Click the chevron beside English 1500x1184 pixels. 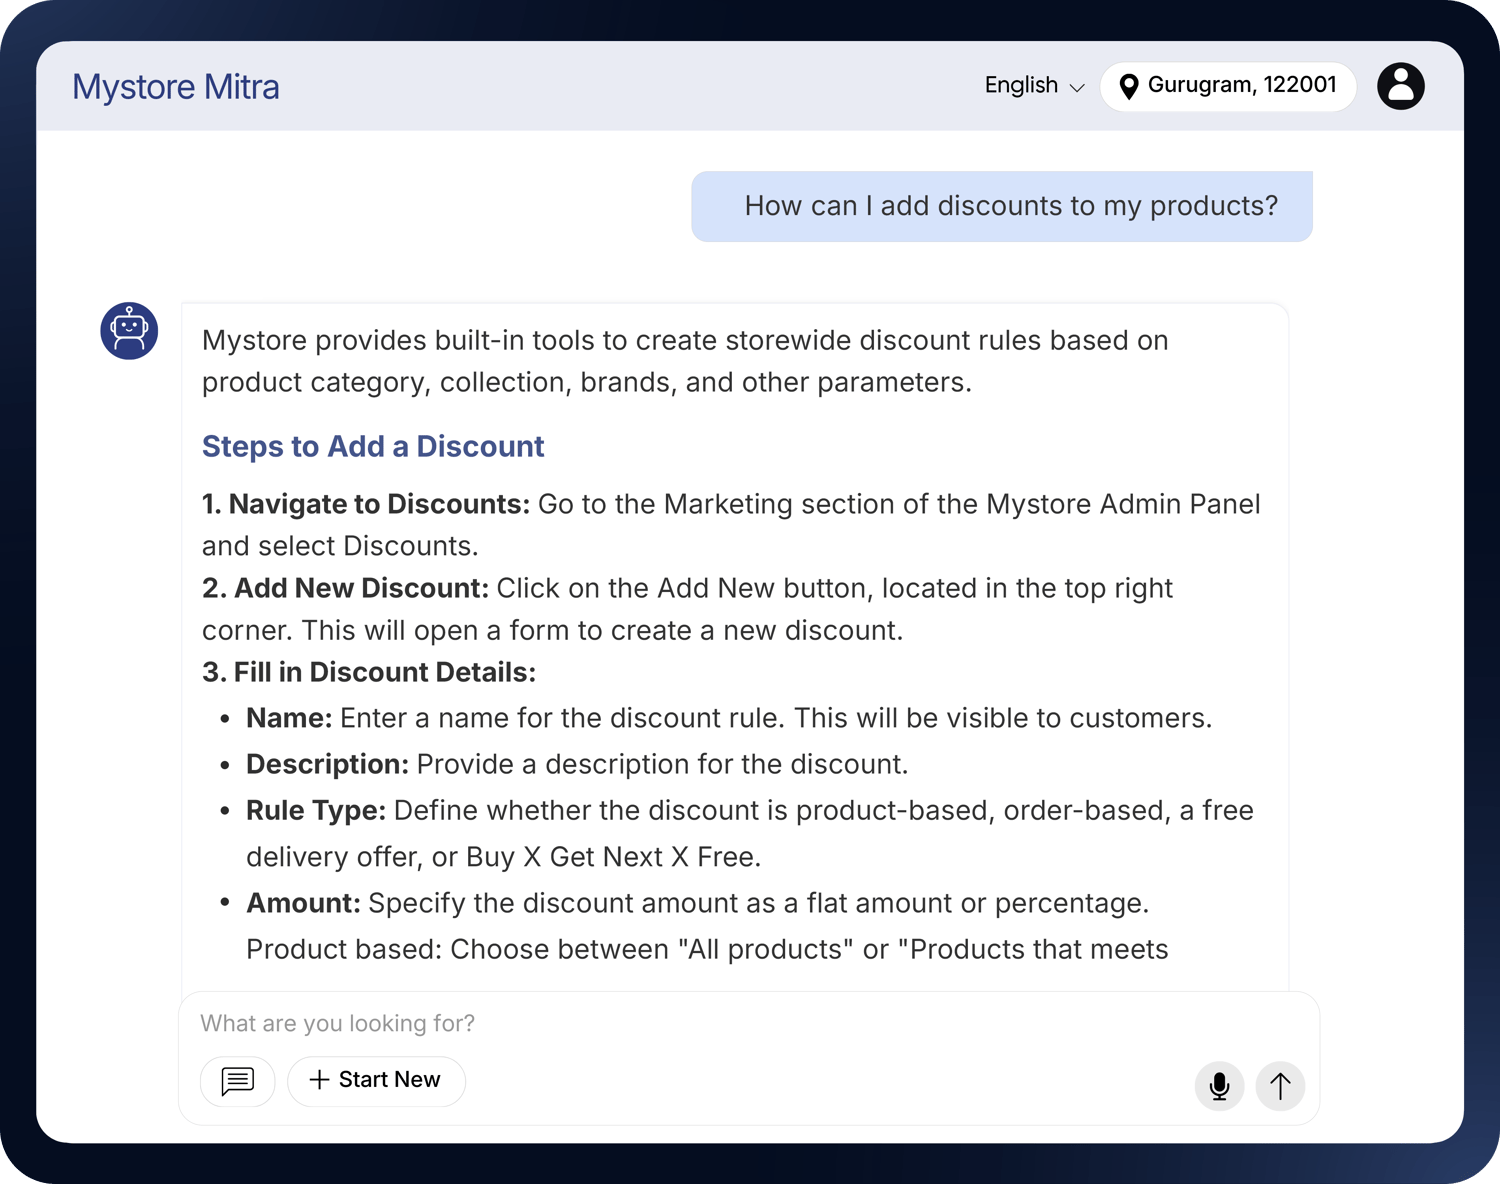click(x=1077, y=88)
